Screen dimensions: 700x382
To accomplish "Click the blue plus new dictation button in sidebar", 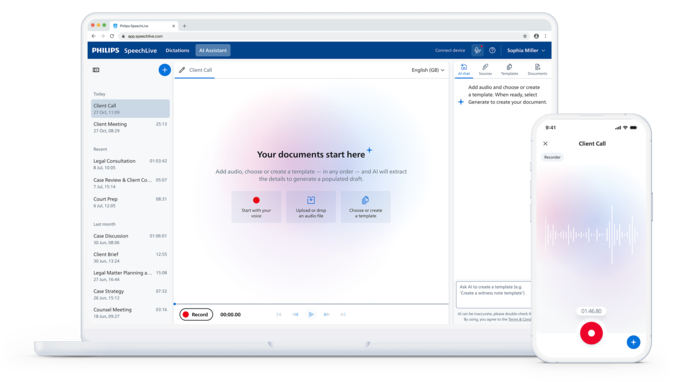I will 164,70.
